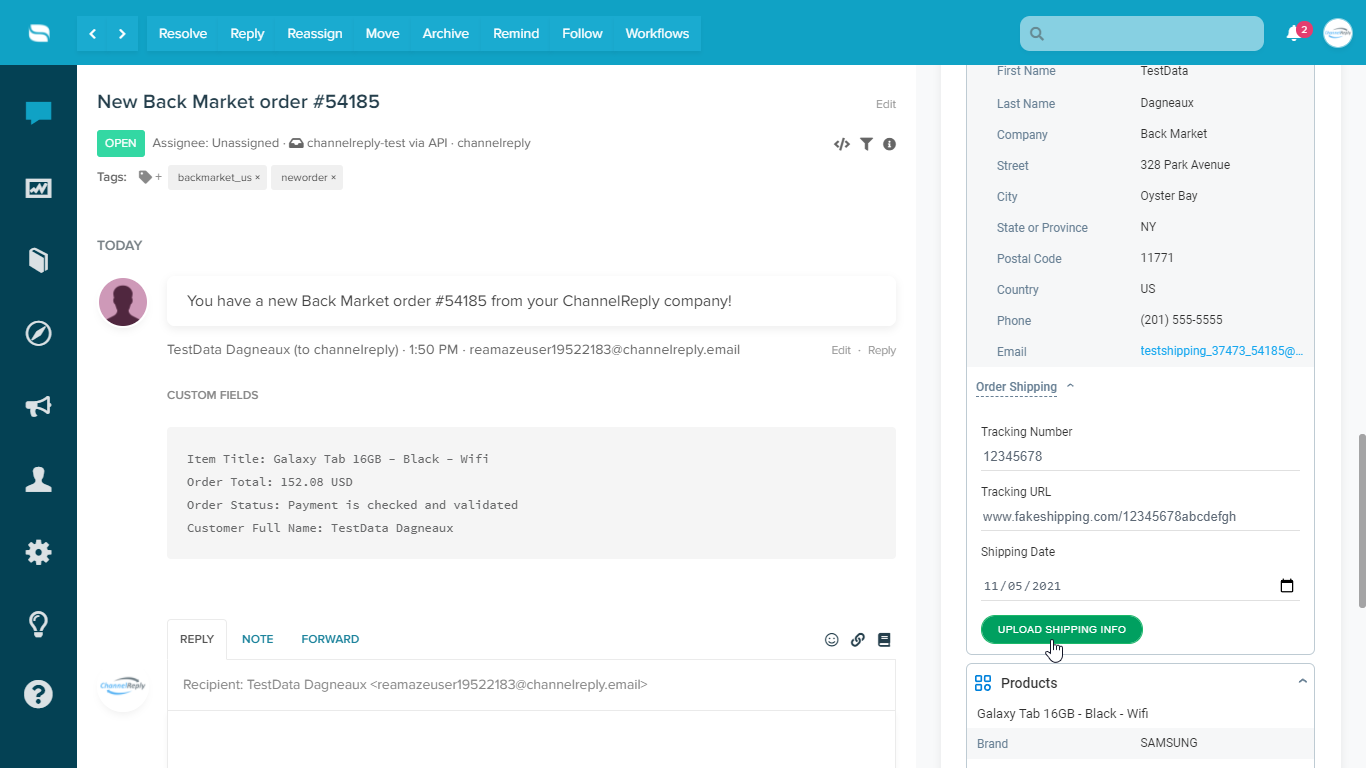
Task: Click Edit link under the message
Action: coord(841,350)
